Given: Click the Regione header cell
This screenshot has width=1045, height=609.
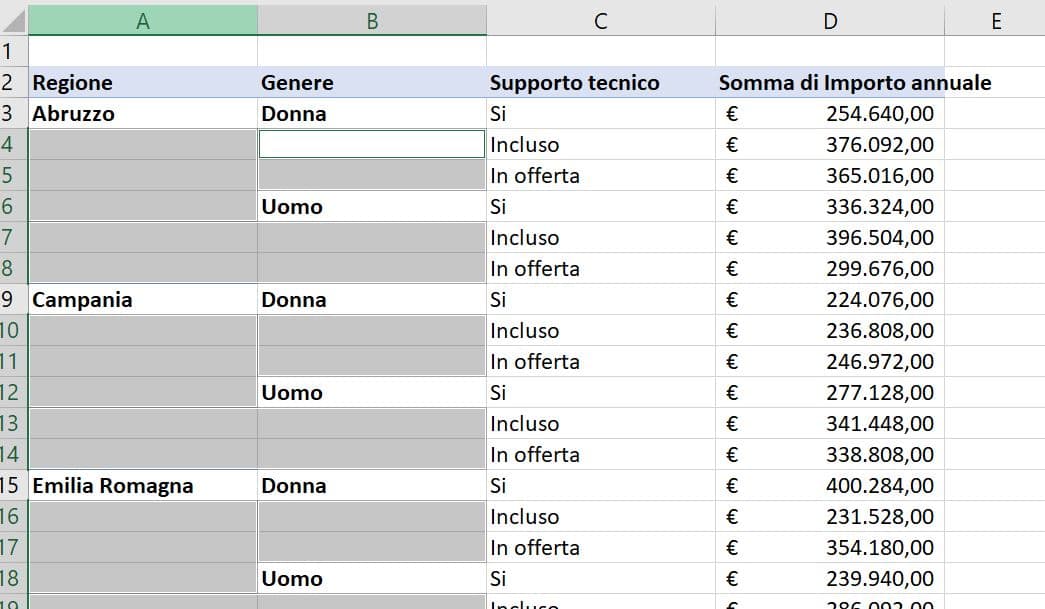Looking at the screenshot, I should (x=143, y=82).
